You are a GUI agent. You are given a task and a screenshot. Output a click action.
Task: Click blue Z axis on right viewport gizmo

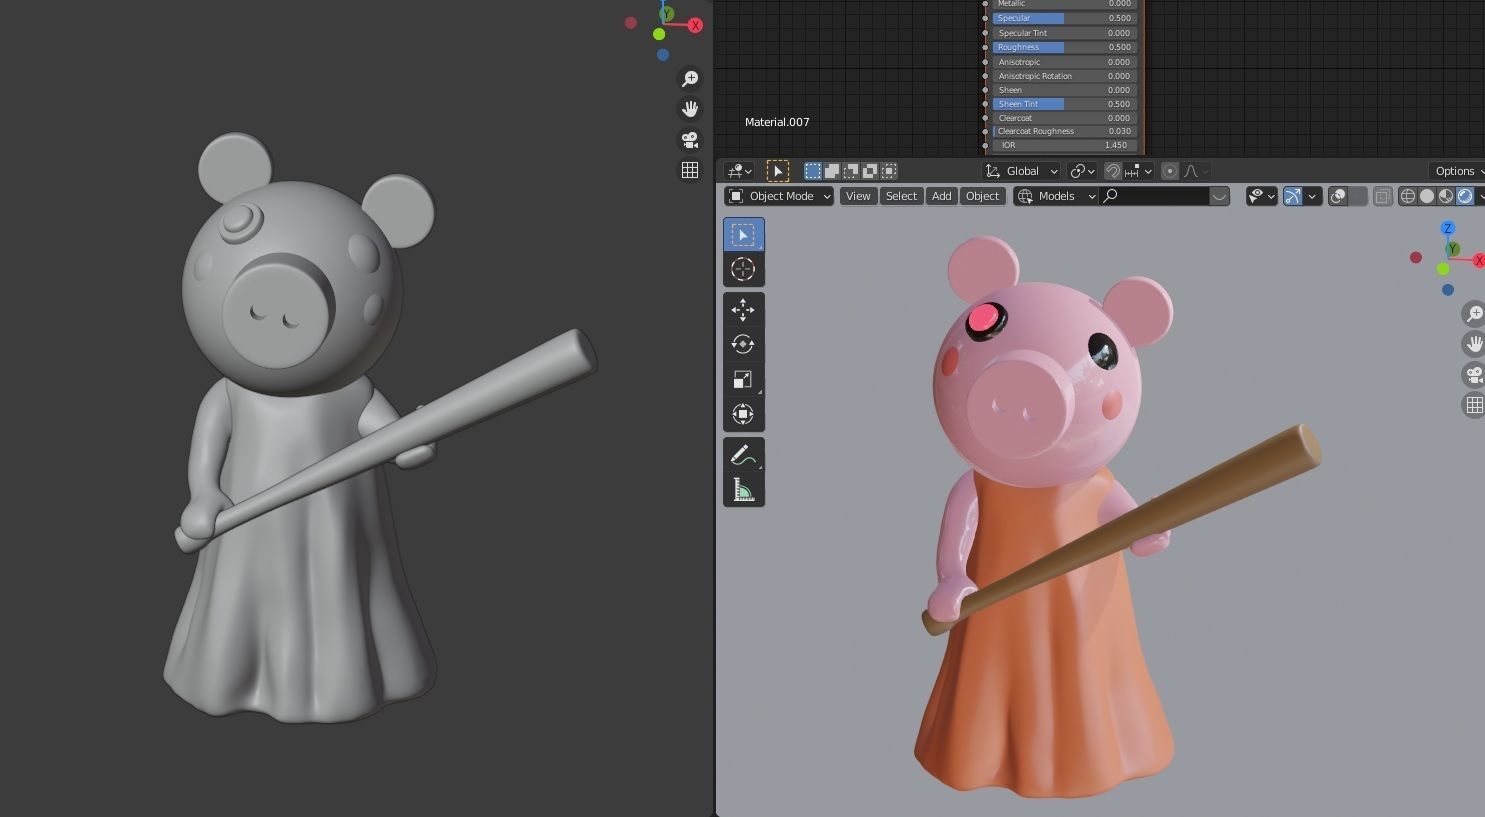[x=1447, y=229]
